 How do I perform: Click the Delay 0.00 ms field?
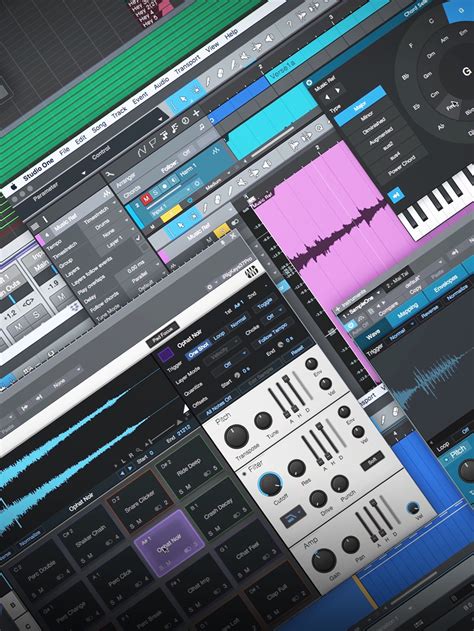point(136,267)
